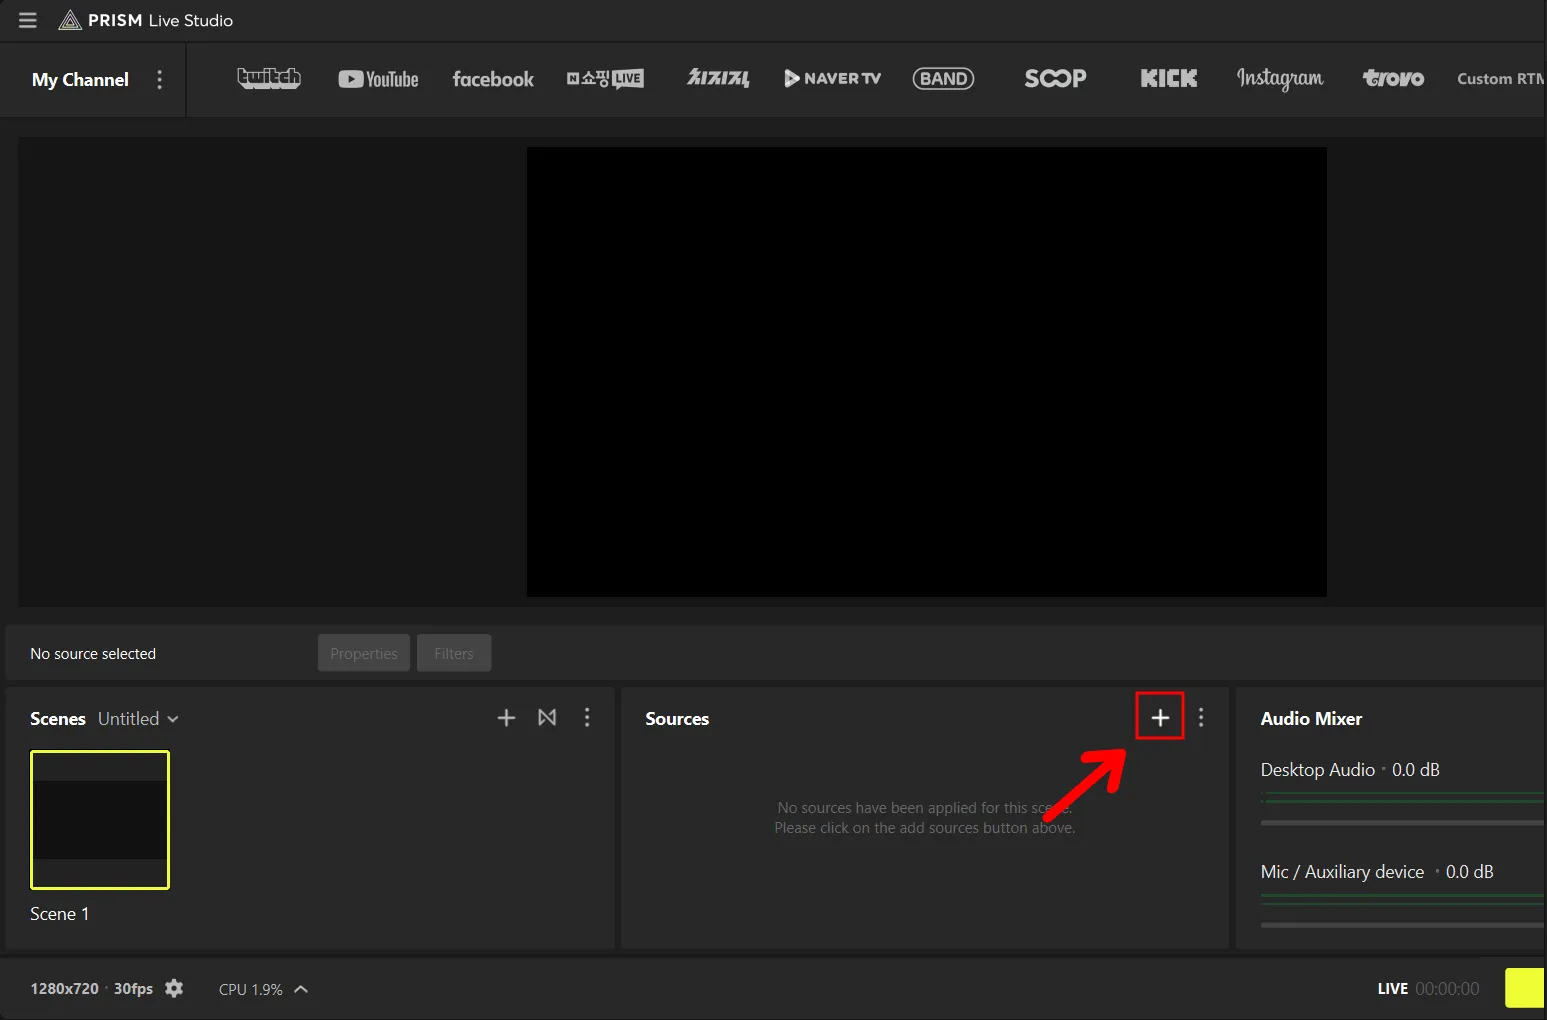Select the Scene 1 thumbnail
This screenshot has height=1020, width=1547.
100,820
